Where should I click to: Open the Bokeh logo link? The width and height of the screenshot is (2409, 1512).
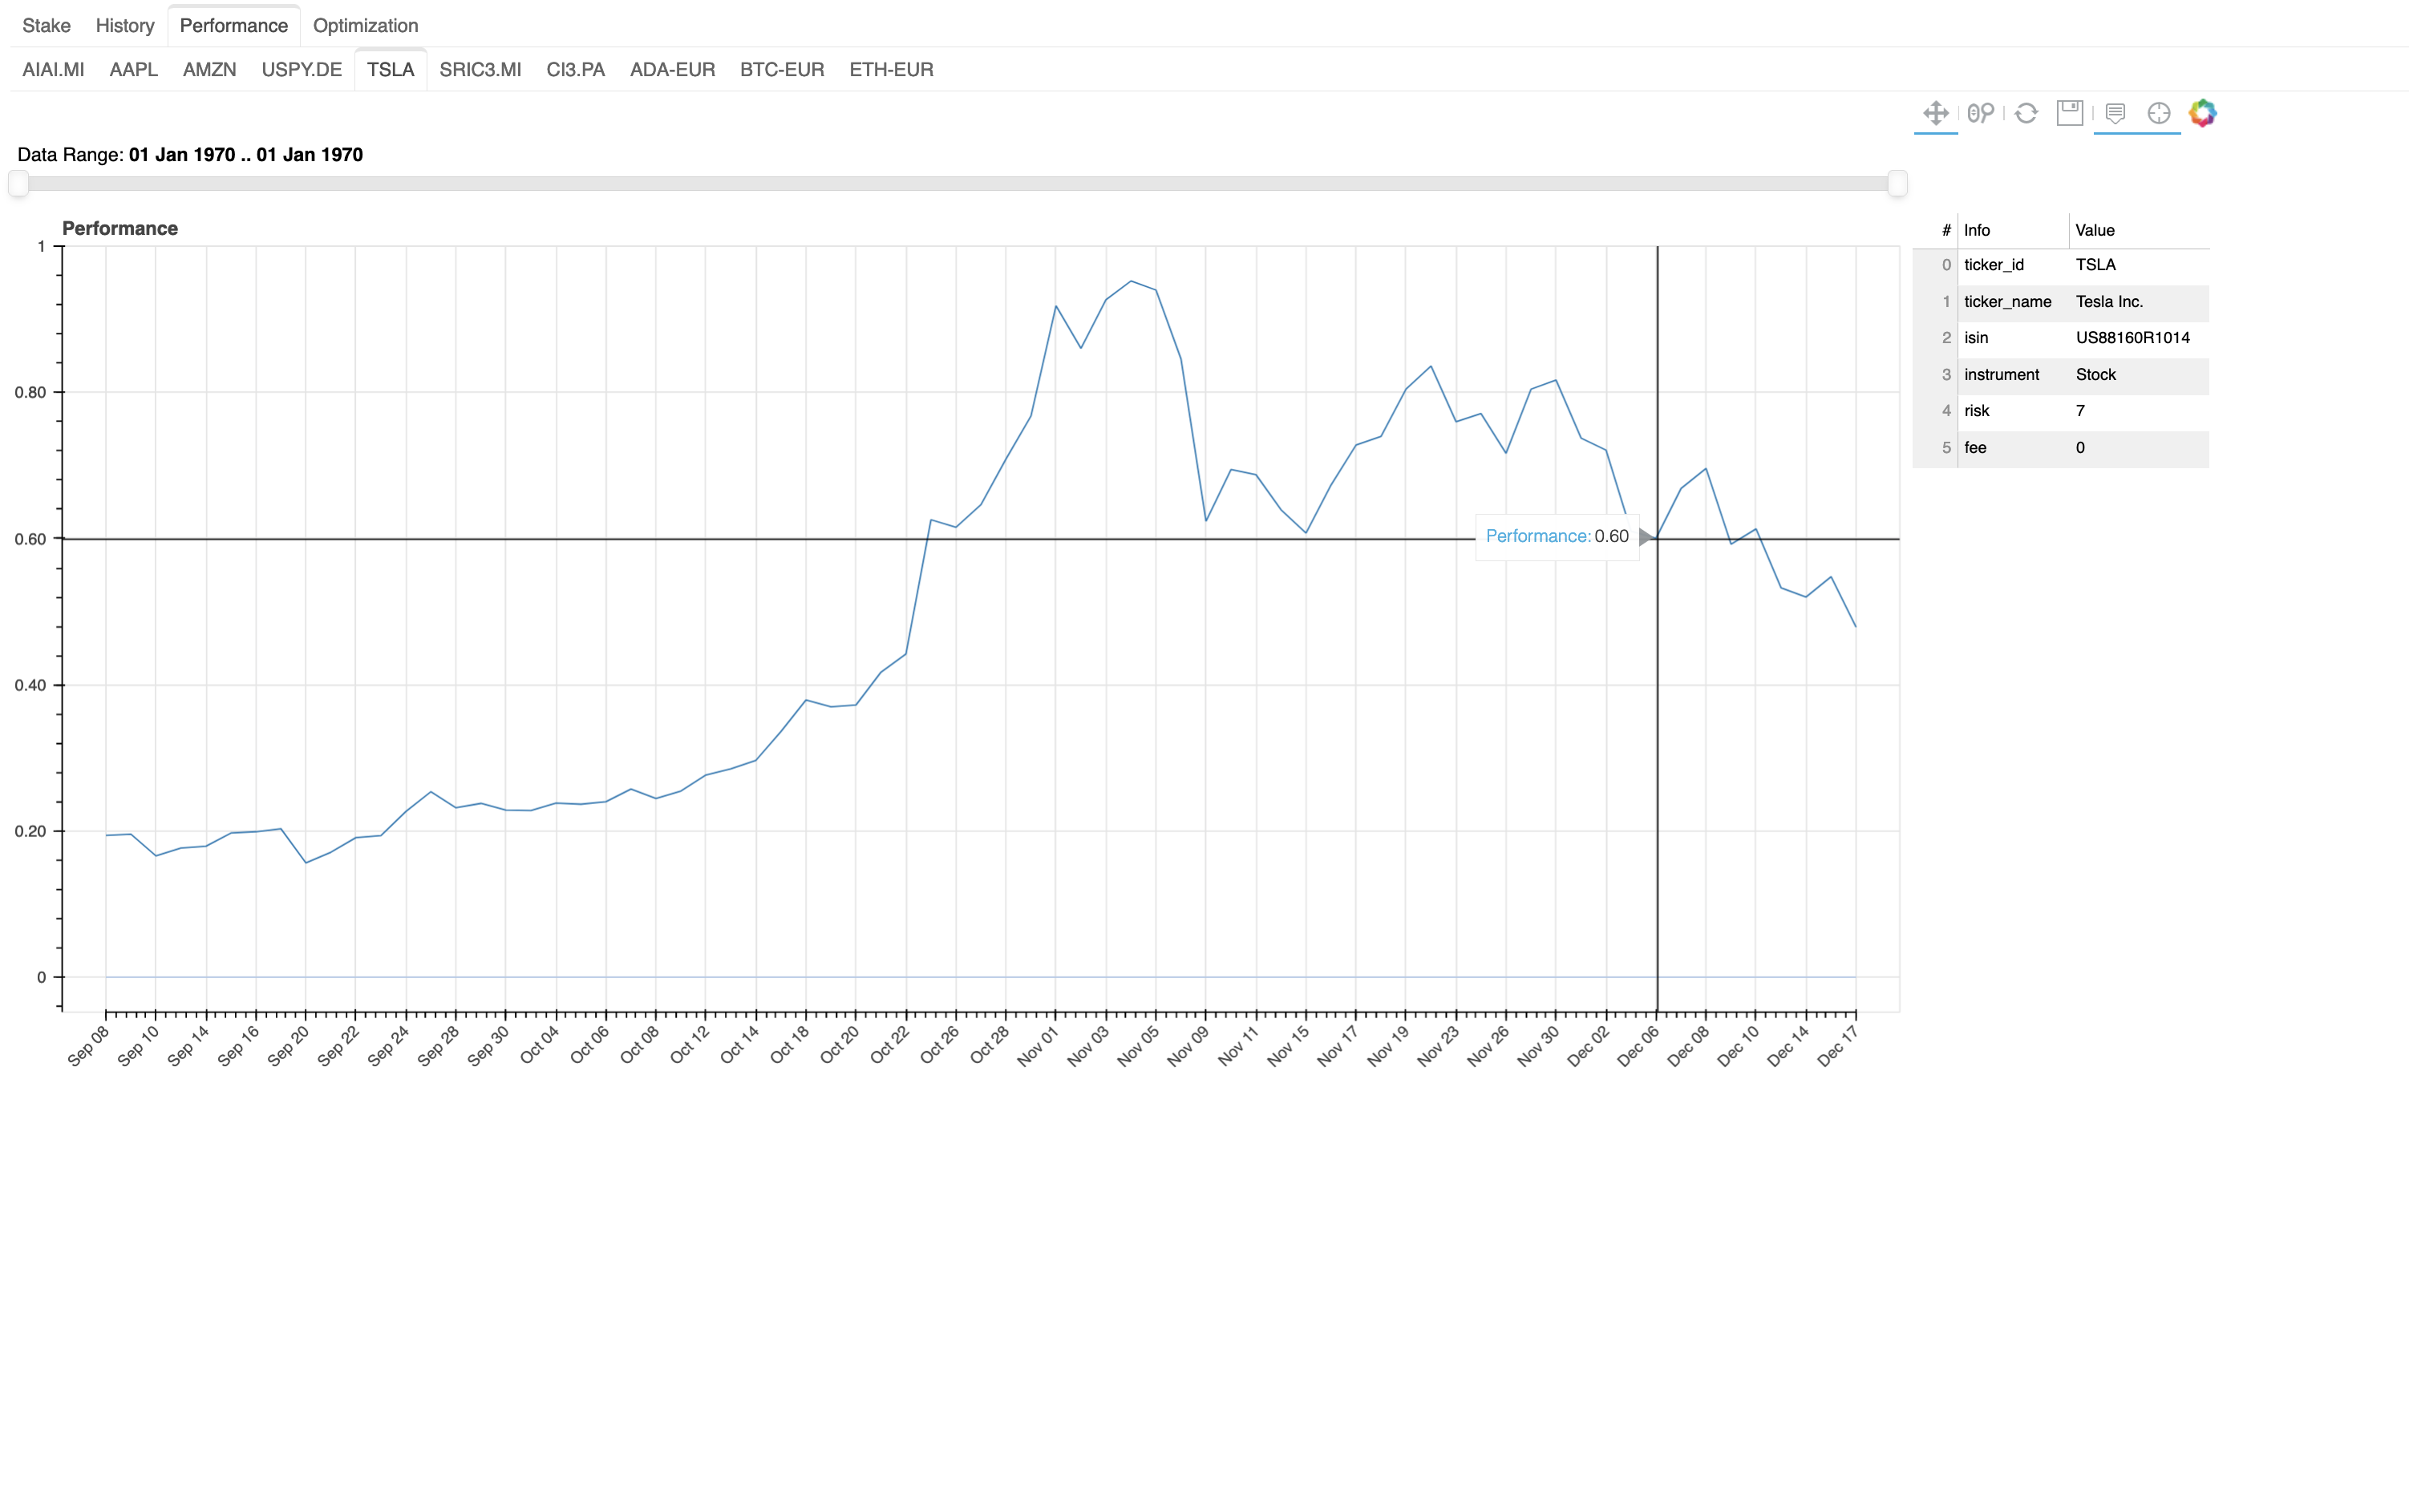click(2202, 113)
